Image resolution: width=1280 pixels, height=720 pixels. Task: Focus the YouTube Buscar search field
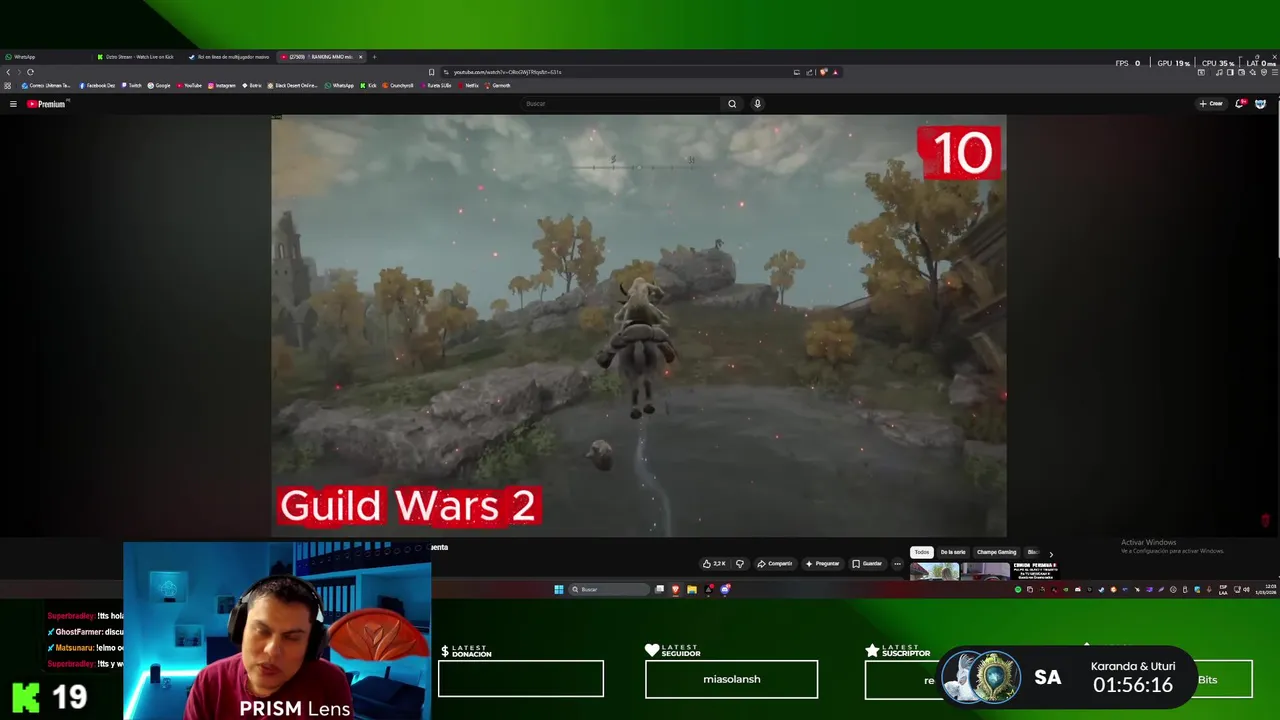(620, 104)
